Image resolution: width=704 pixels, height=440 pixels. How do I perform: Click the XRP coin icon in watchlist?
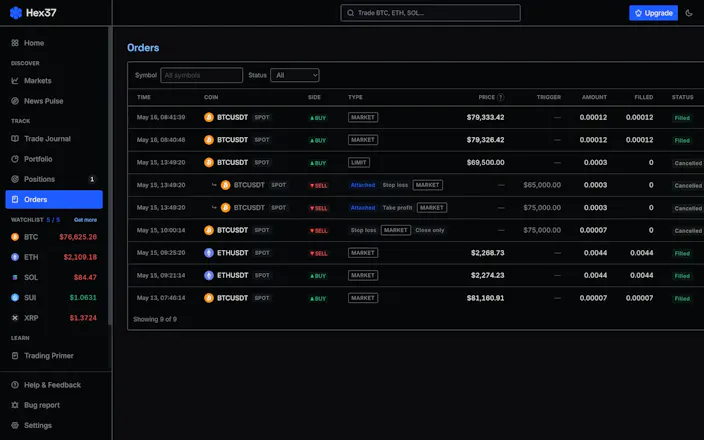tap(15, 318)
